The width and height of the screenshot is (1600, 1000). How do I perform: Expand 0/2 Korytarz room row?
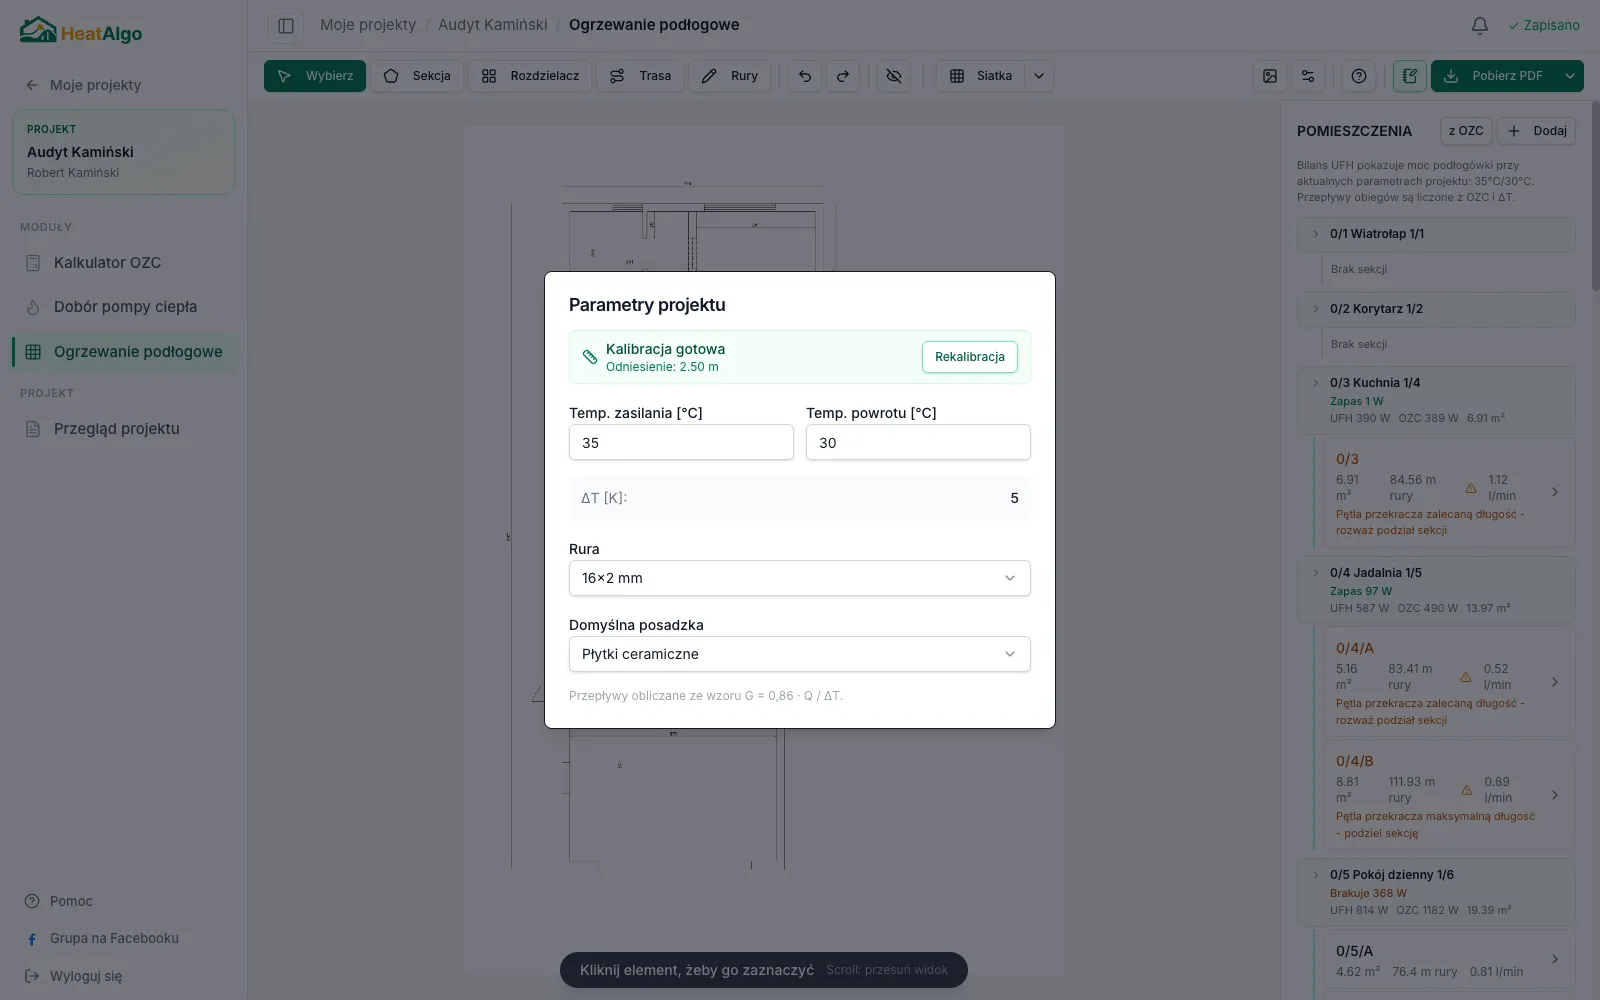[x=1437, y=309]
